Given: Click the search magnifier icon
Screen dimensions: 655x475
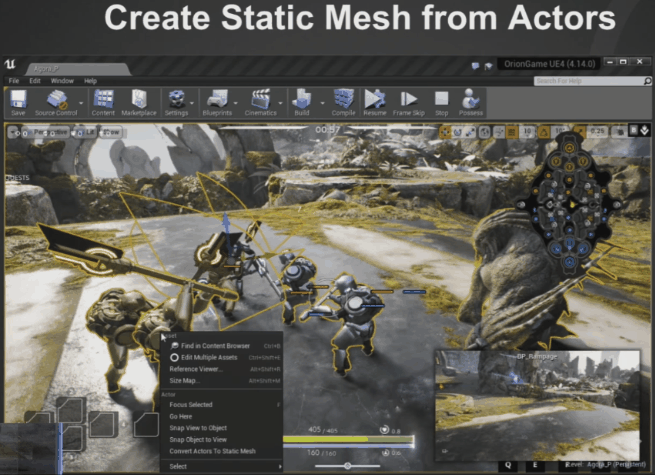Looking at the screenshot, I should click(647, 81).
